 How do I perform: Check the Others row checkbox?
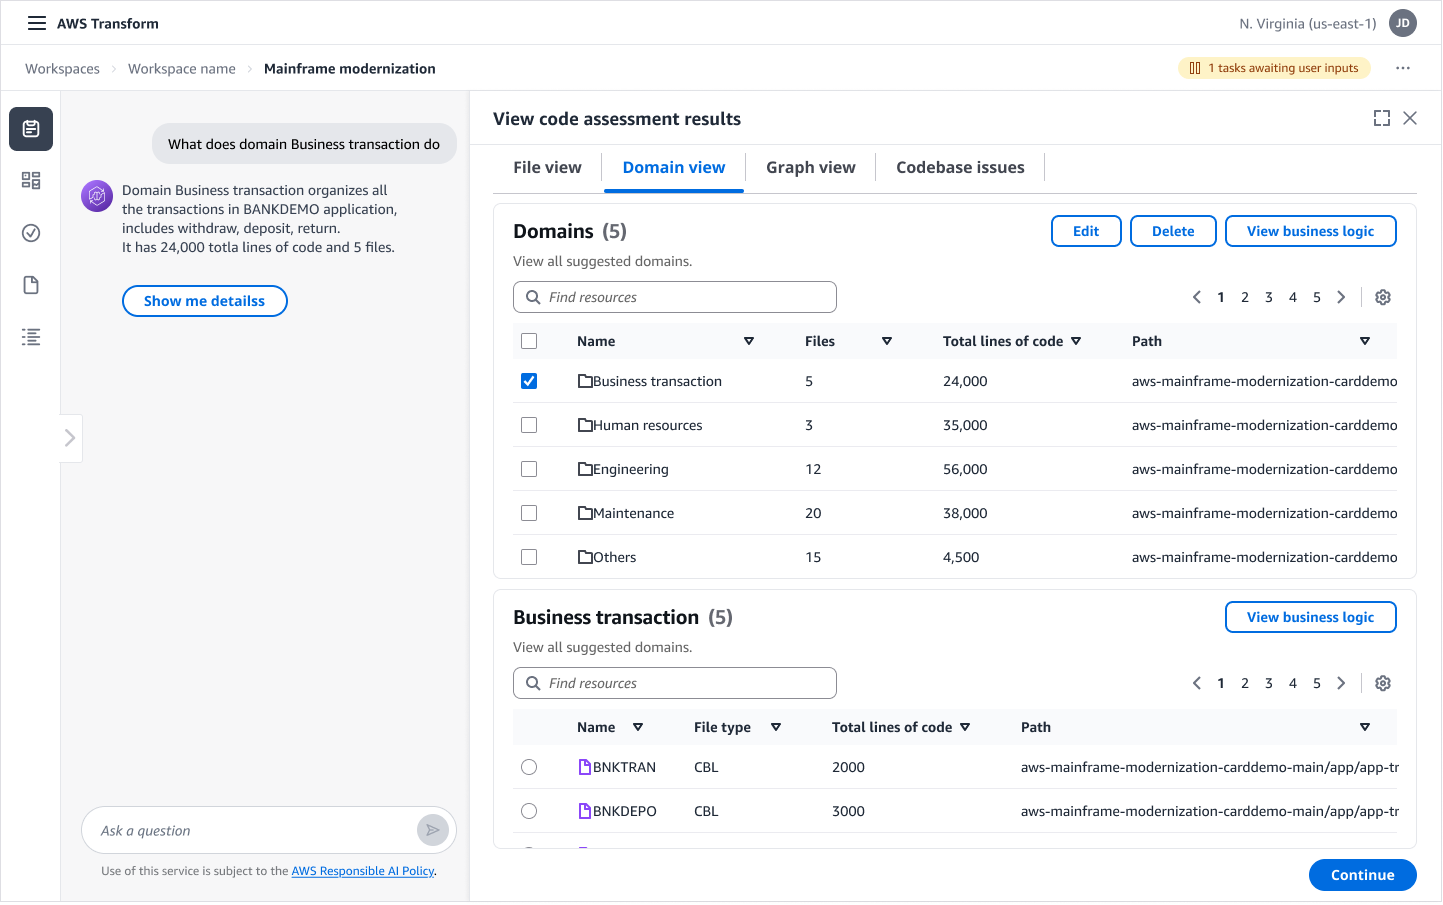[529, 557]
